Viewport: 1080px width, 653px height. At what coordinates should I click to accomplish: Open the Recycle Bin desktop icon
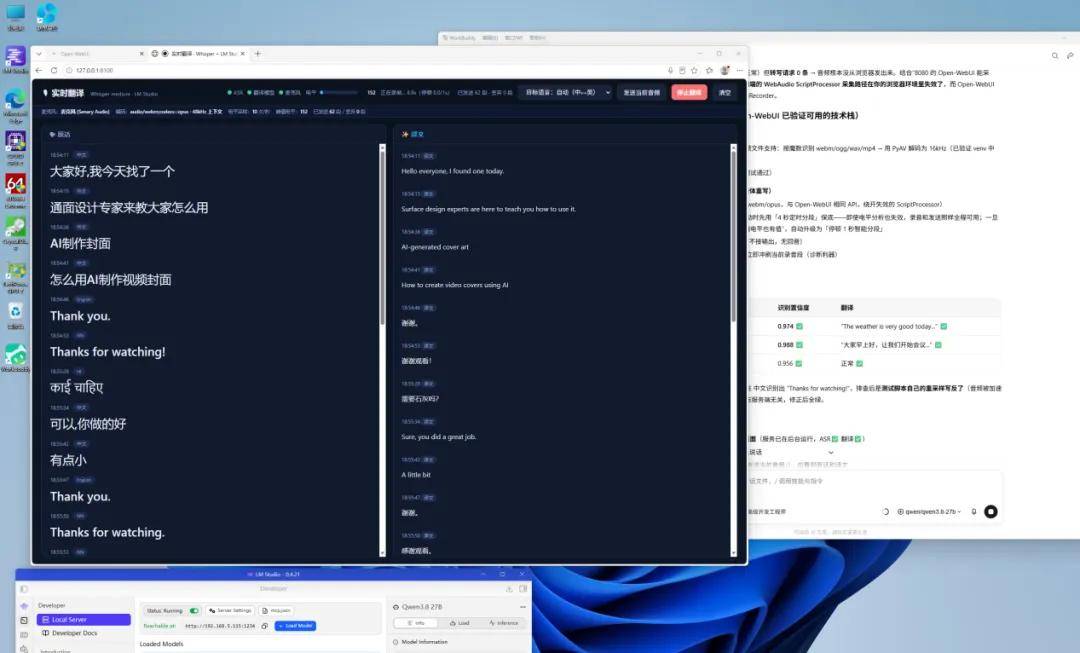[x=15, y=316]
